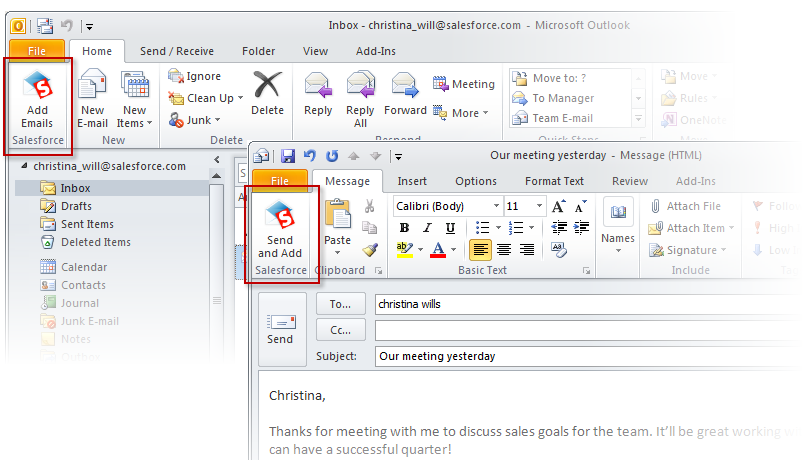The width and height of the screenshot is (810, 460).
Task: Apply bullets list formatting
Action: point(482,228)
